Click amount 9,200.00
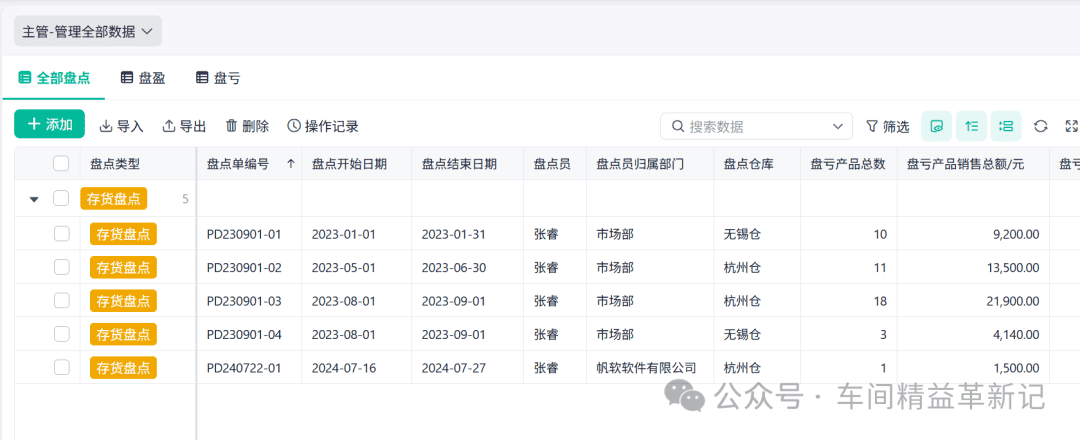 [x=1016, y=234]
